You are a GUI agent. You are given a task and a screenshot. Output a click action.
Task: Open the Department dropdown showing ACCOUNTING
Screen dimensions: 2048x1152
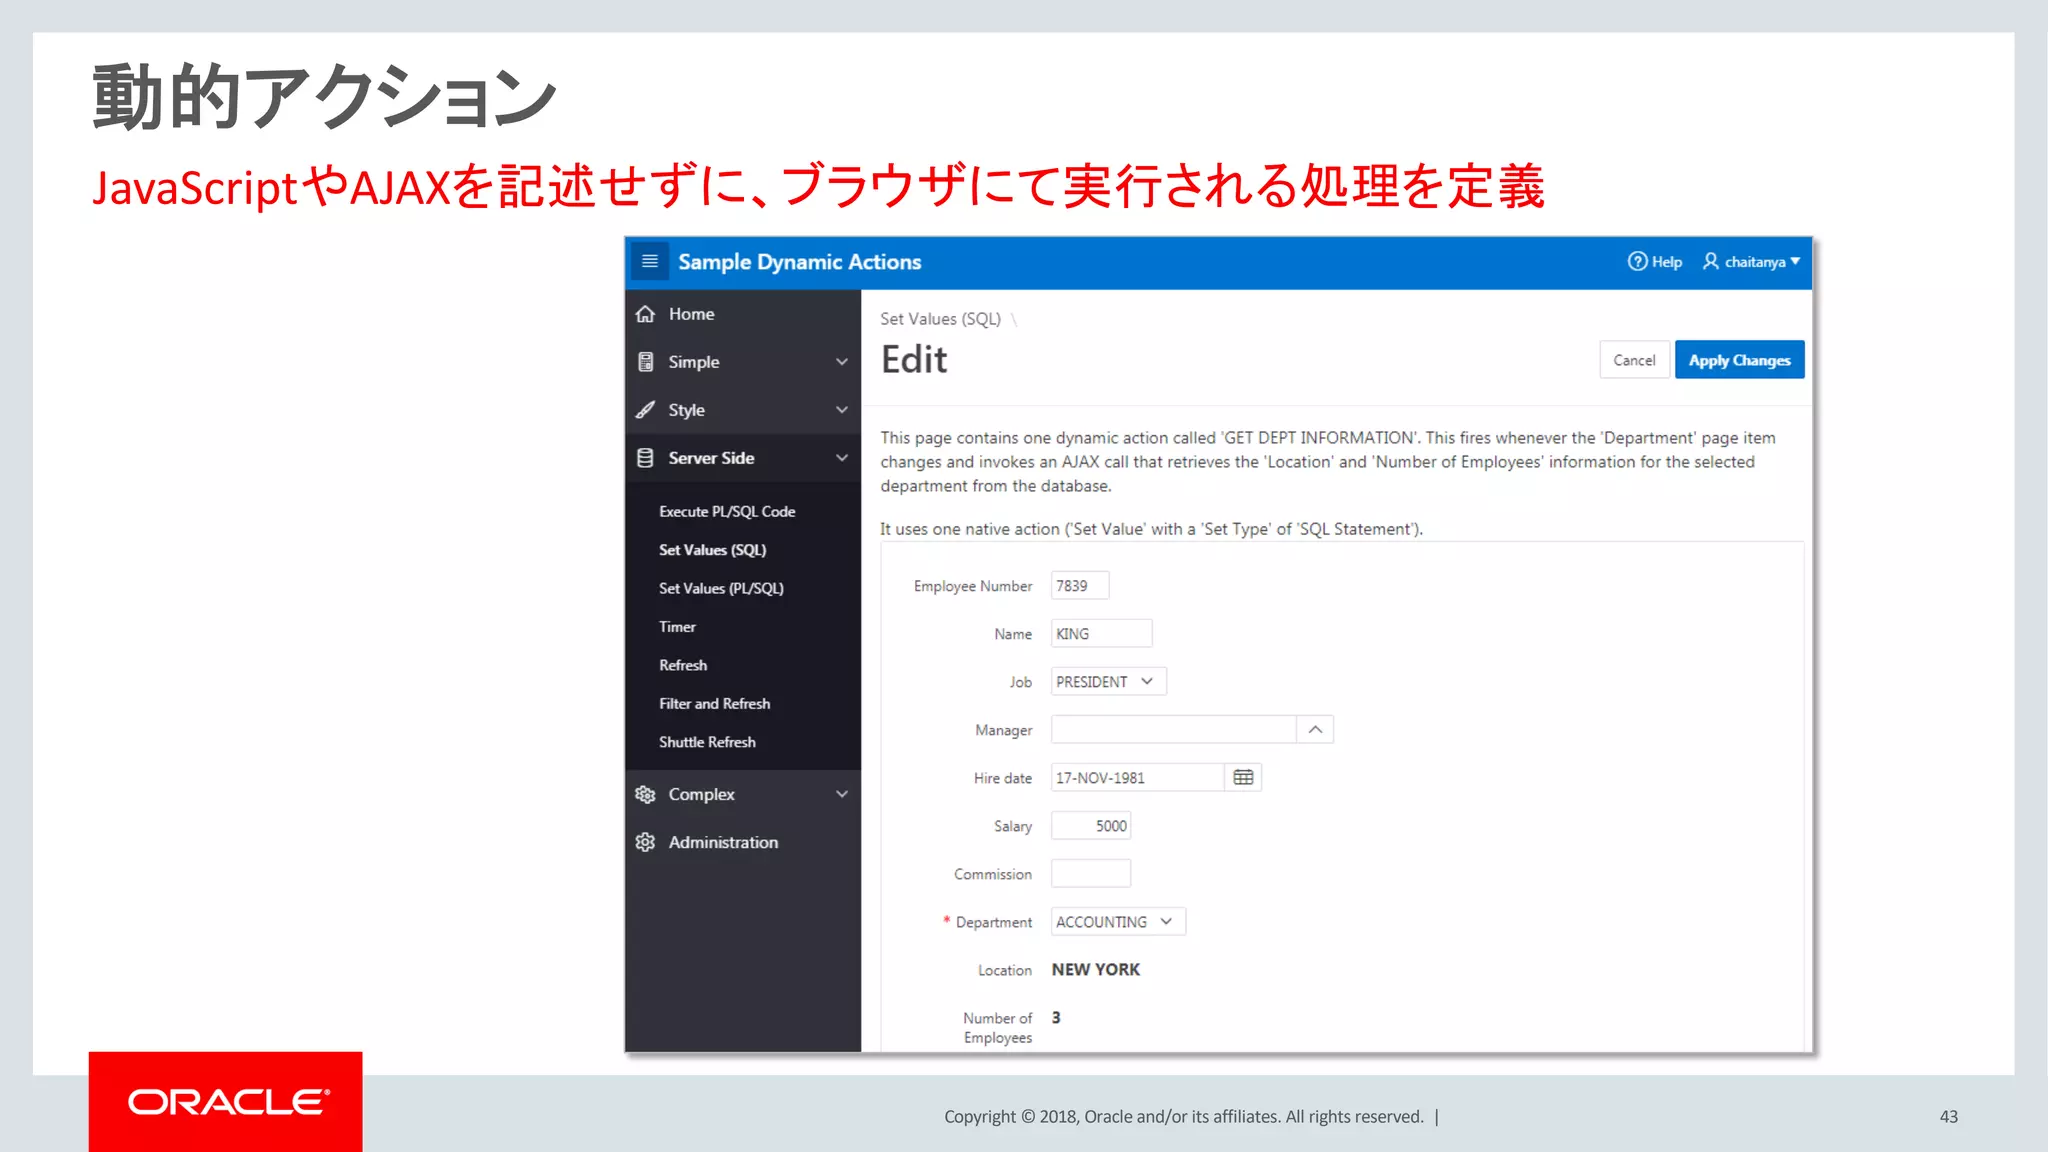(1118, 921)
